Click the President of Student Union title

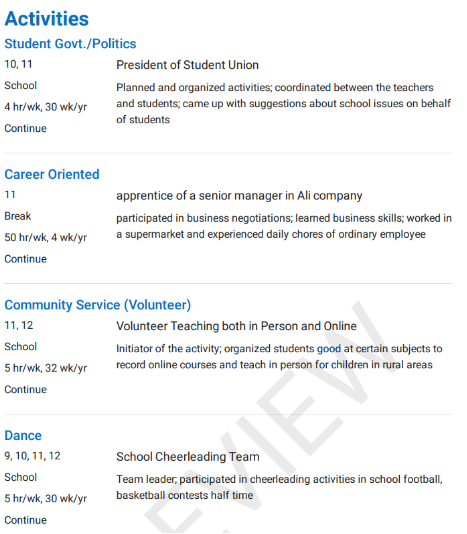point(187,65)
